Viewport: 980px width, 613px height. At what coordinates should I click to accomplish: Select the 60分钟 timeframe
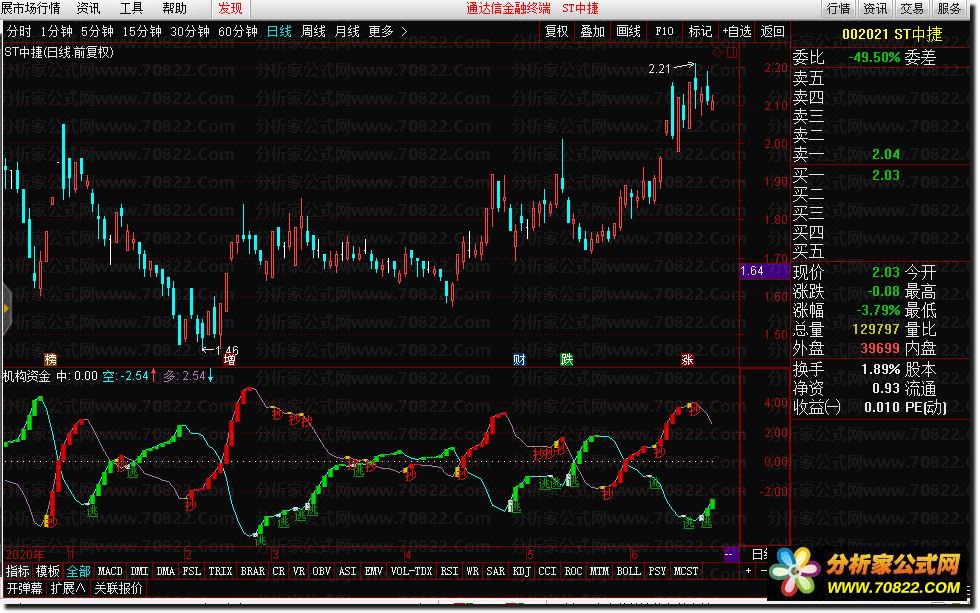pyautogui.click(x=238, y=31)
